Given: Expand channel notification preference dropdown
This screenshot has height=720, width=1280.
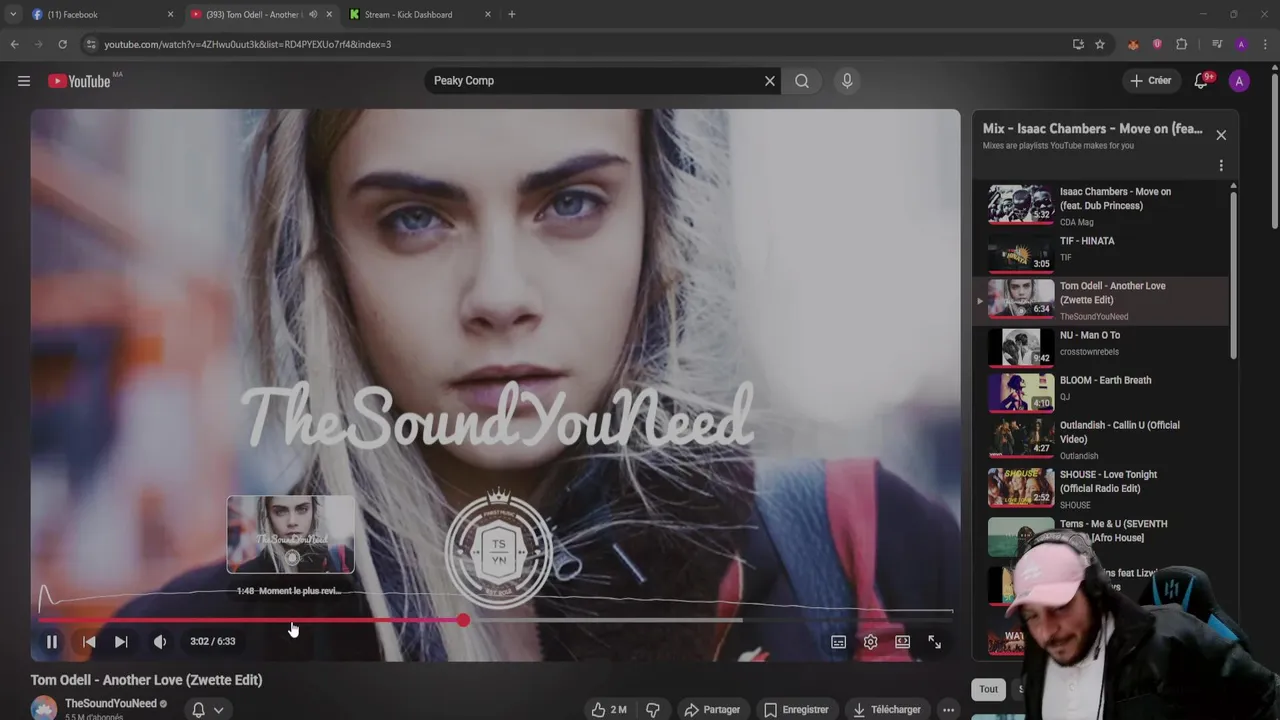Looking at the screenshot, I should 218,710.
